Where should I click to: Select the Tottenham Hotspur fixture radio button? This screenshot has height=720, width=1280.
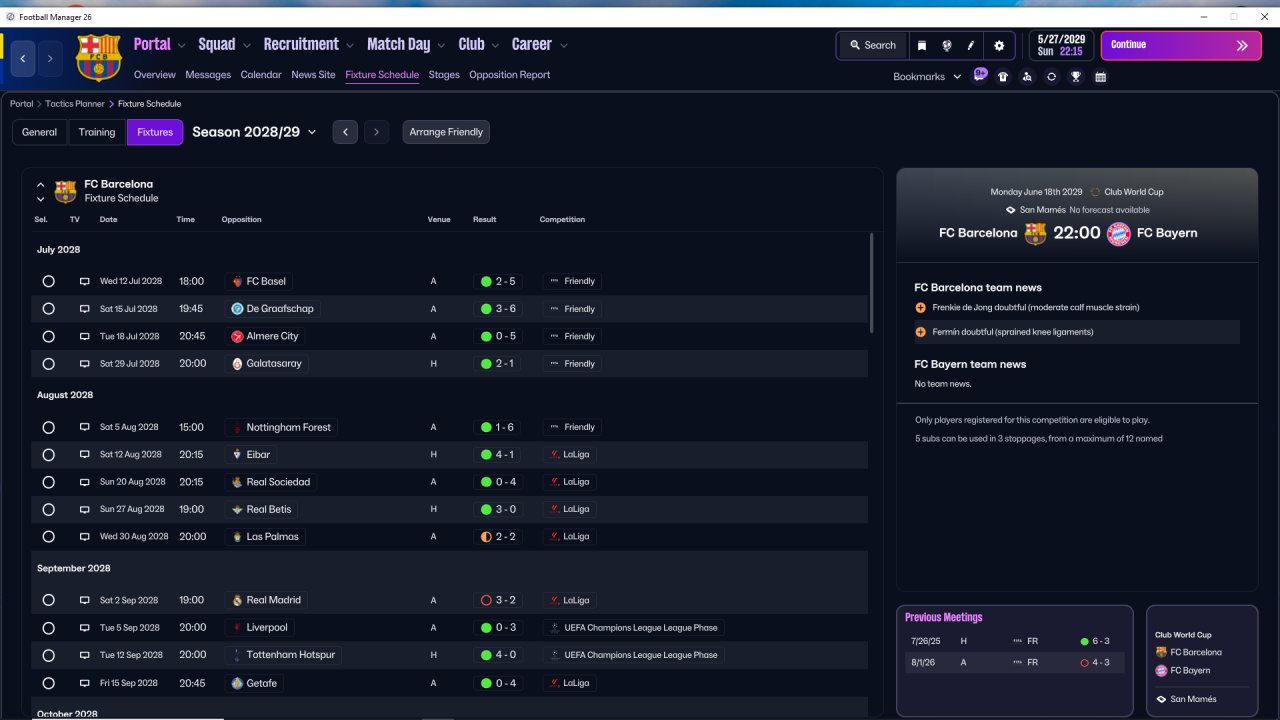(48, 656)
